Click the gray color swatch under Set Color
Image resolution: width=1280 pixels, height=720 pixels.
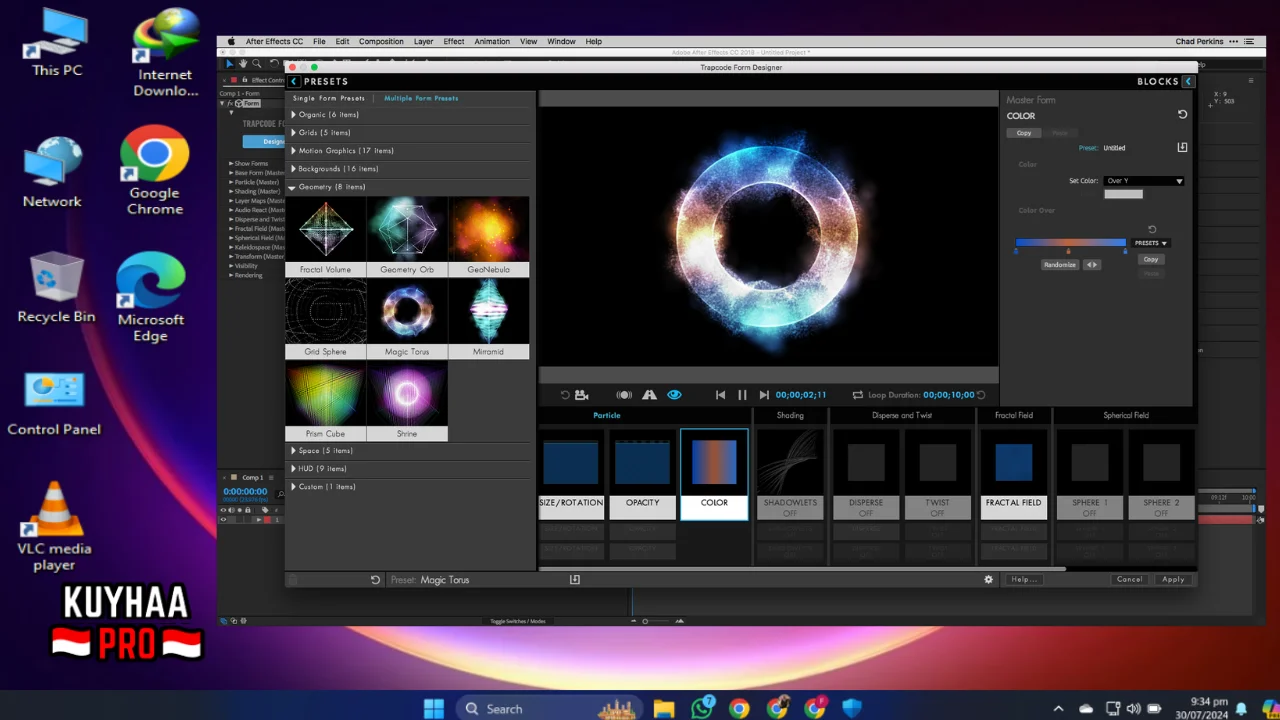1123,194
